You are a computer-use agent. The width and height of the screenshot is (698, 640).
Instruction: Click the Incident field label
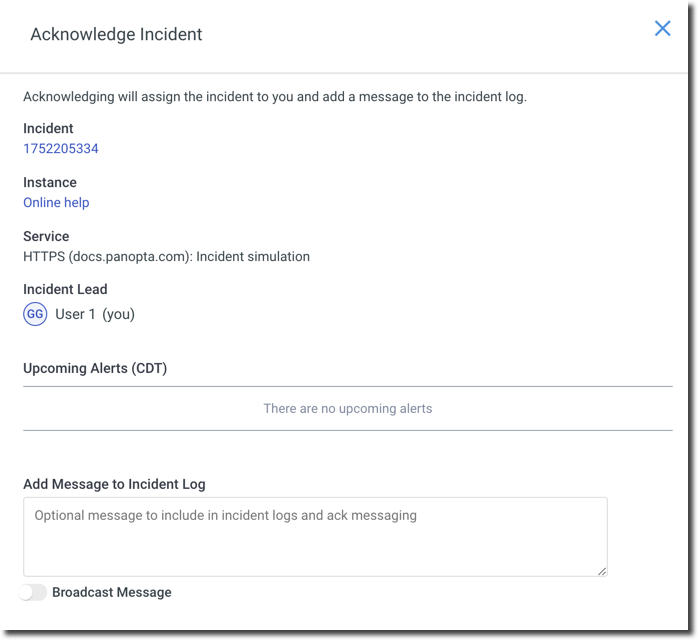coord(48,129)
